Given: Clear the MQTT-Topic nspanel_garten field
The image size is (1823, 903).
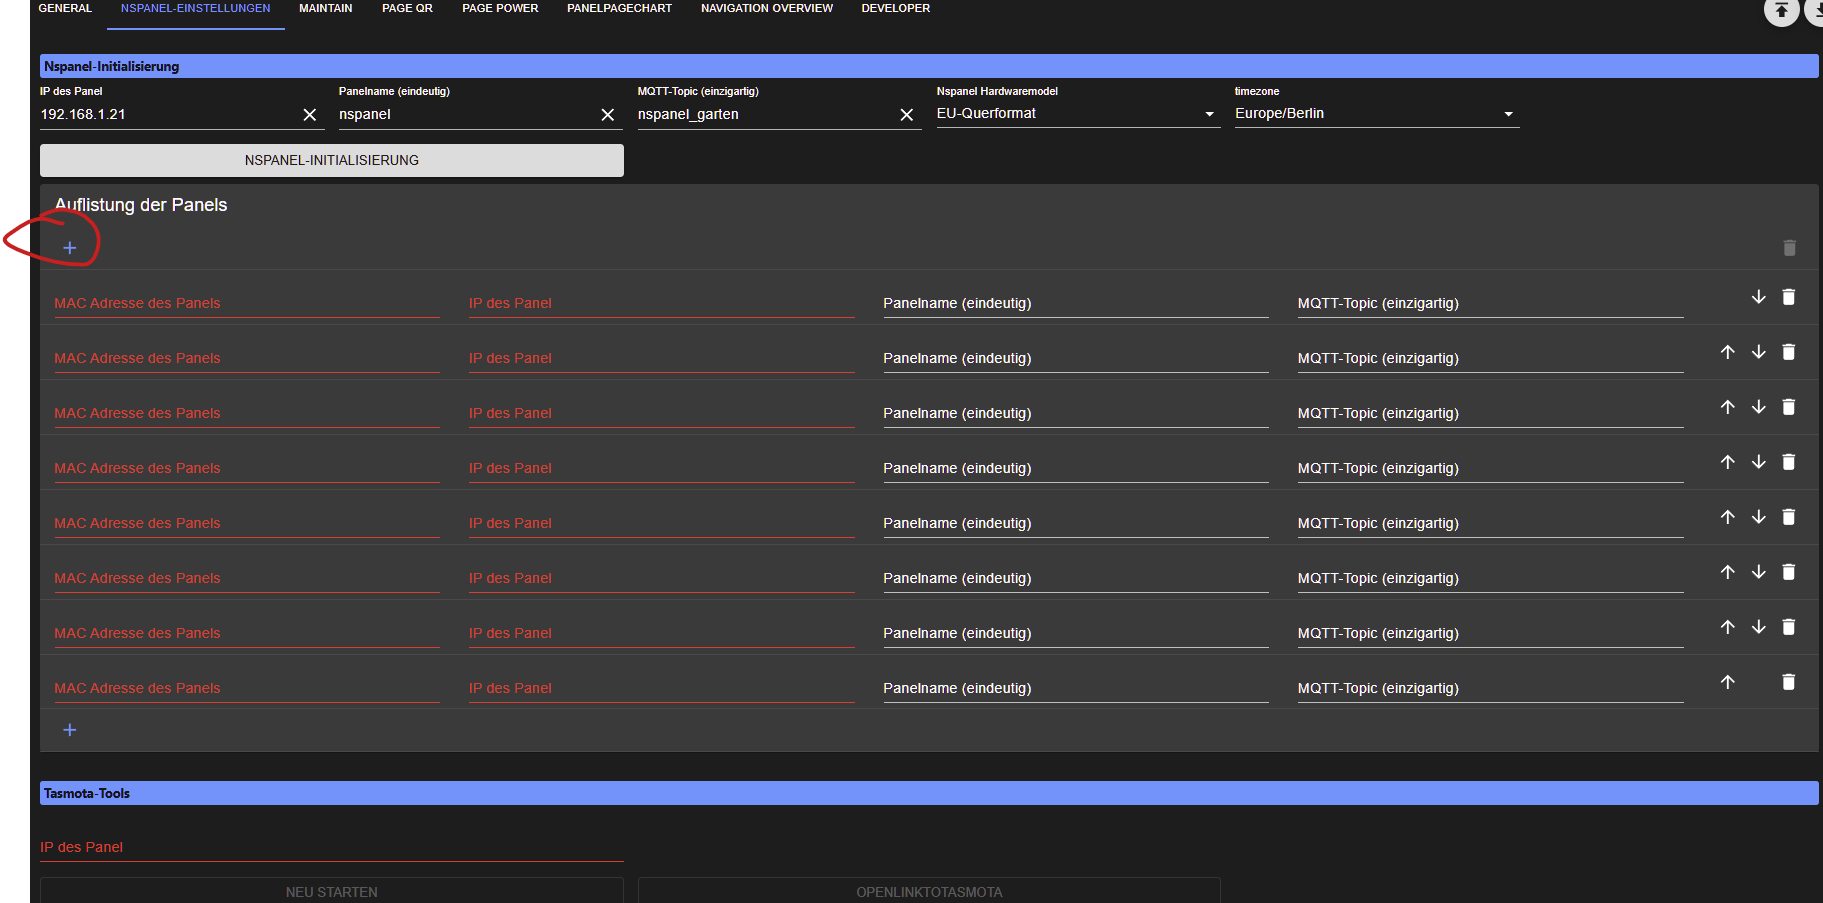Looking at the screenshot, I should [906, 115].
